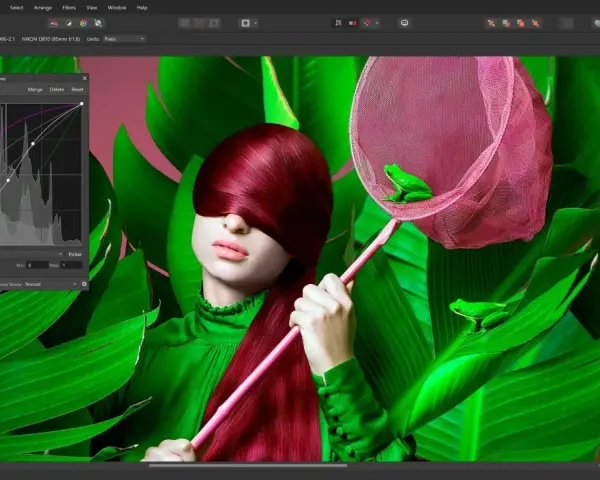Toggle the crop-like grid snapping icon
The height and width of the screenshot is (480, 600).
point(338,23)
